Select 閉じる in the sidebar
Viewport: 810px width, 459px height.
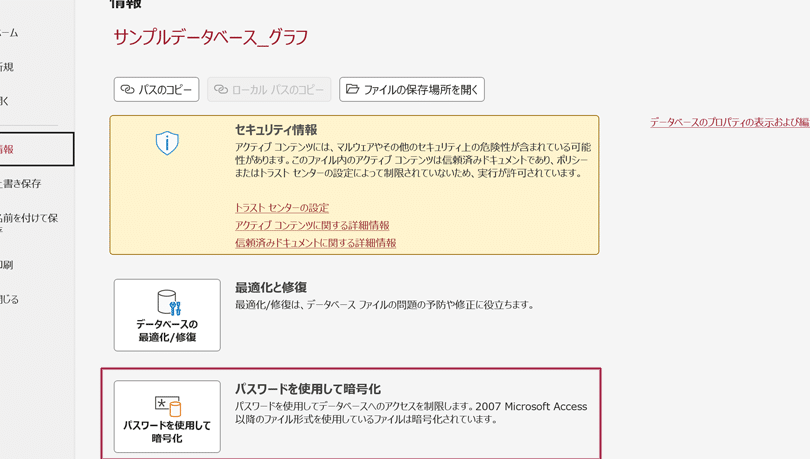click(9, 299)
